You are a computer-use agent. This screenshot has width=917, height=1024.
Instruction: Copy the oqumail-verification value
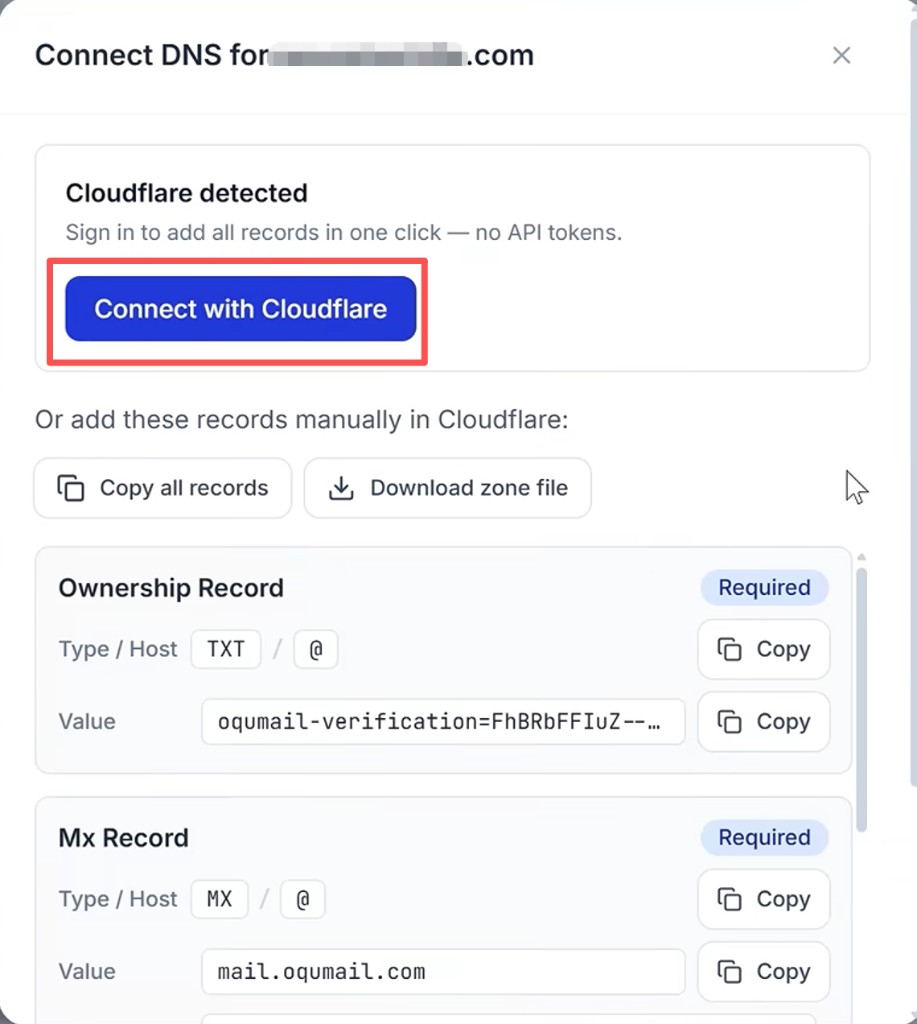click(x=764, y=722)
